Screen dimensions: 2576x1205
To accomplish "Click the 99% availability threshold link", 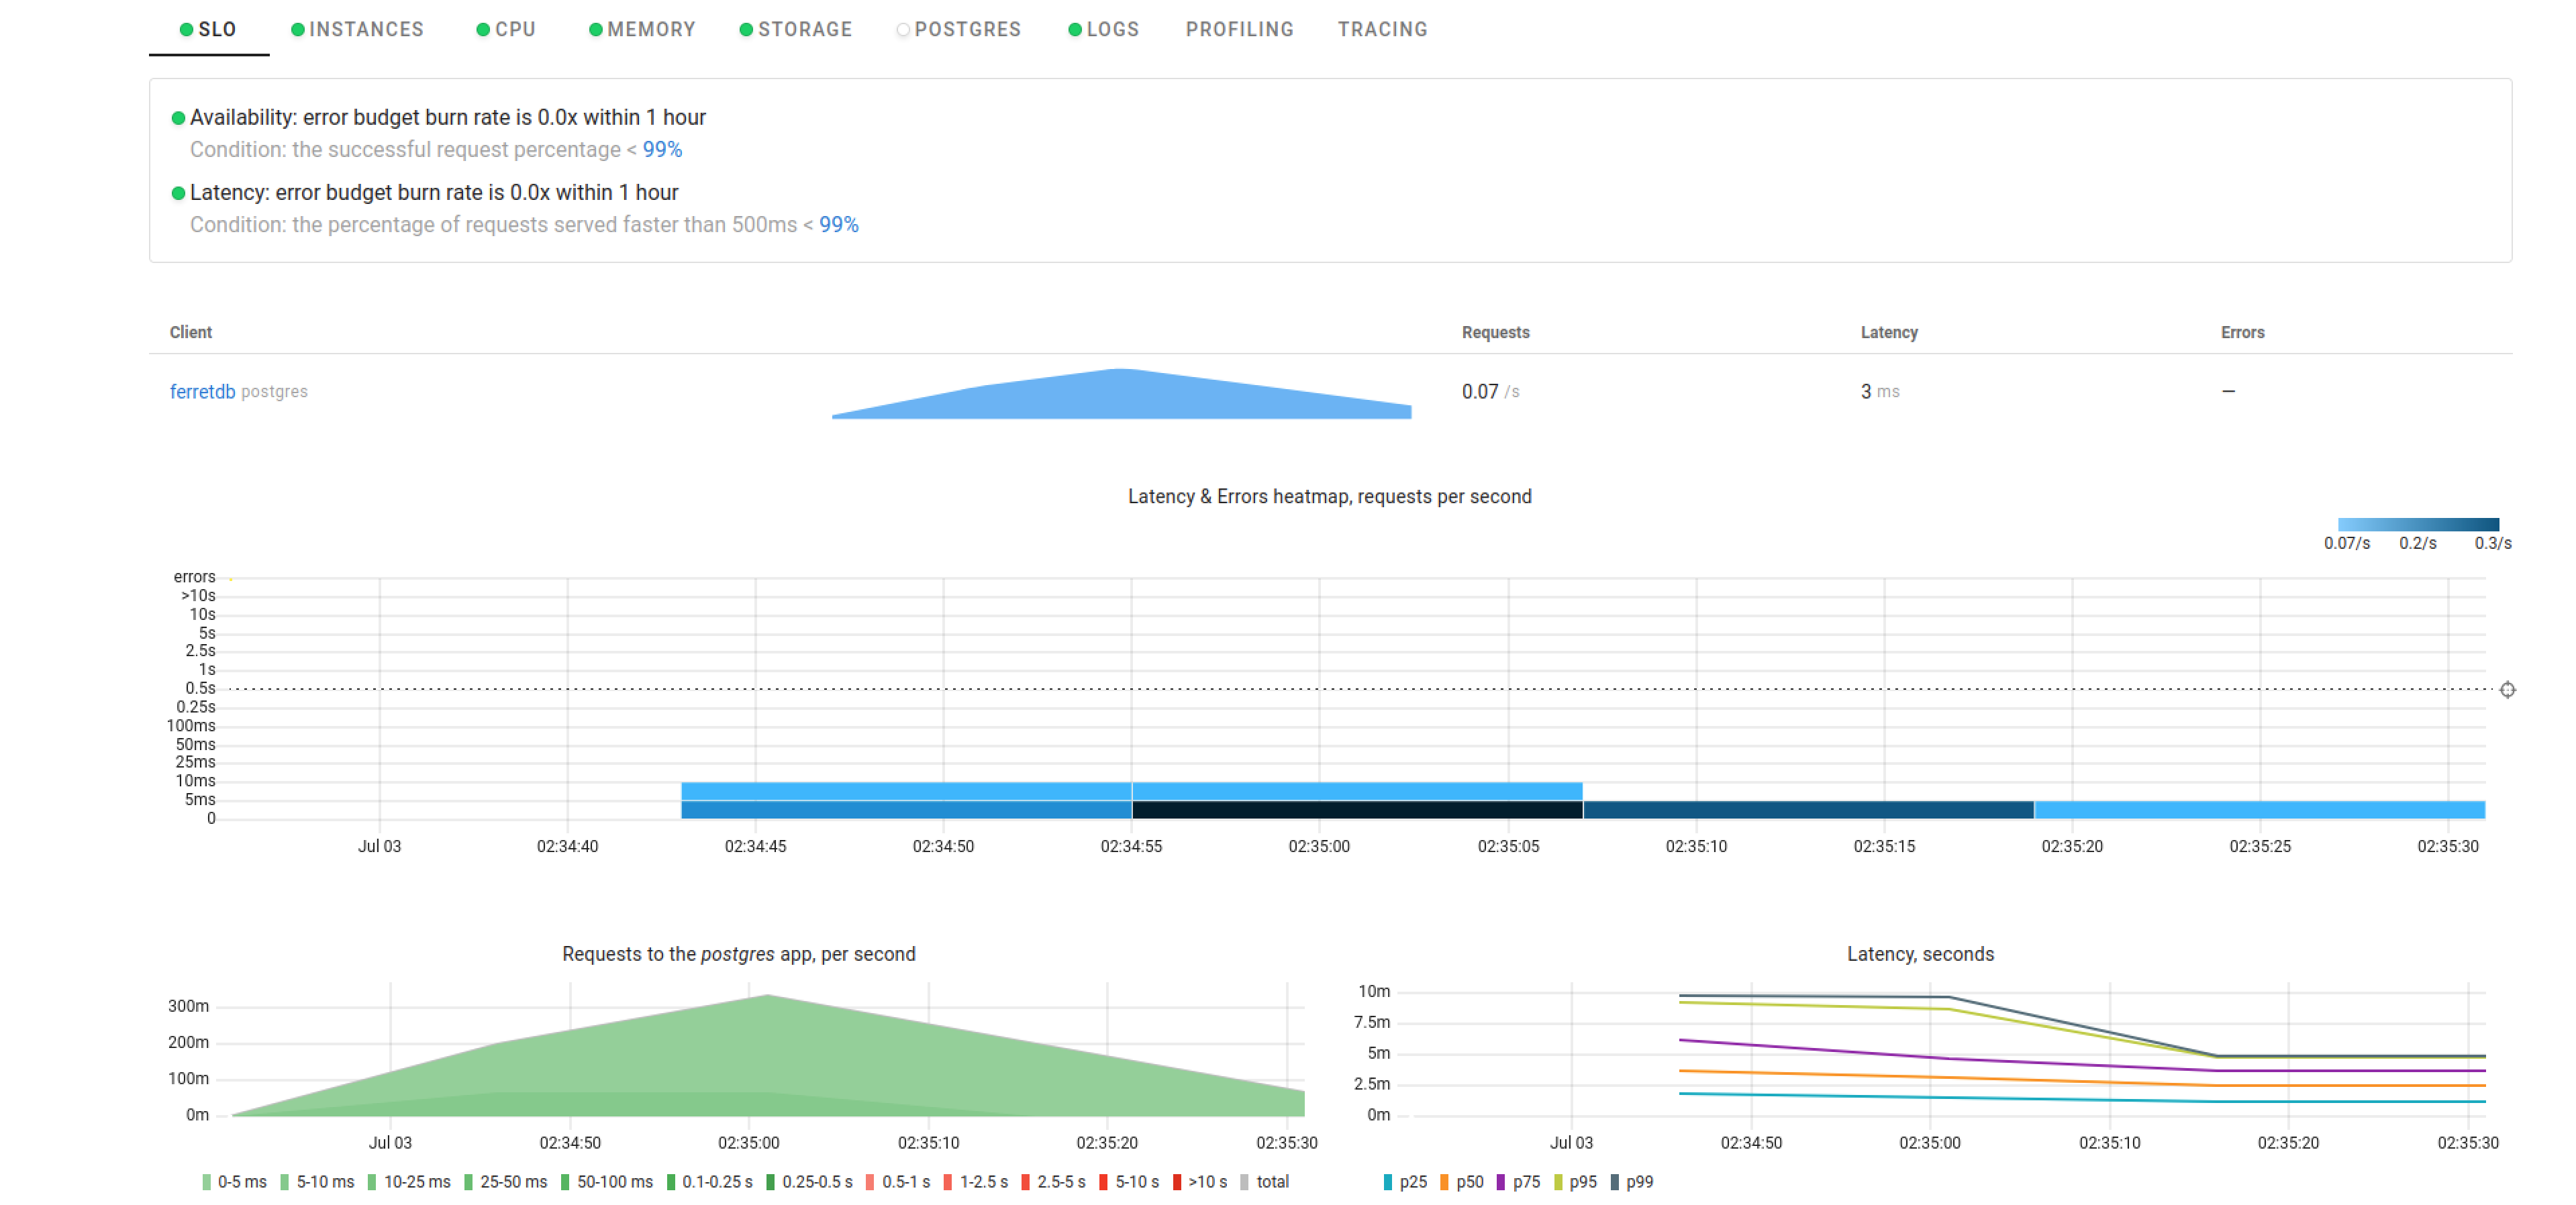I will point(662,150).
